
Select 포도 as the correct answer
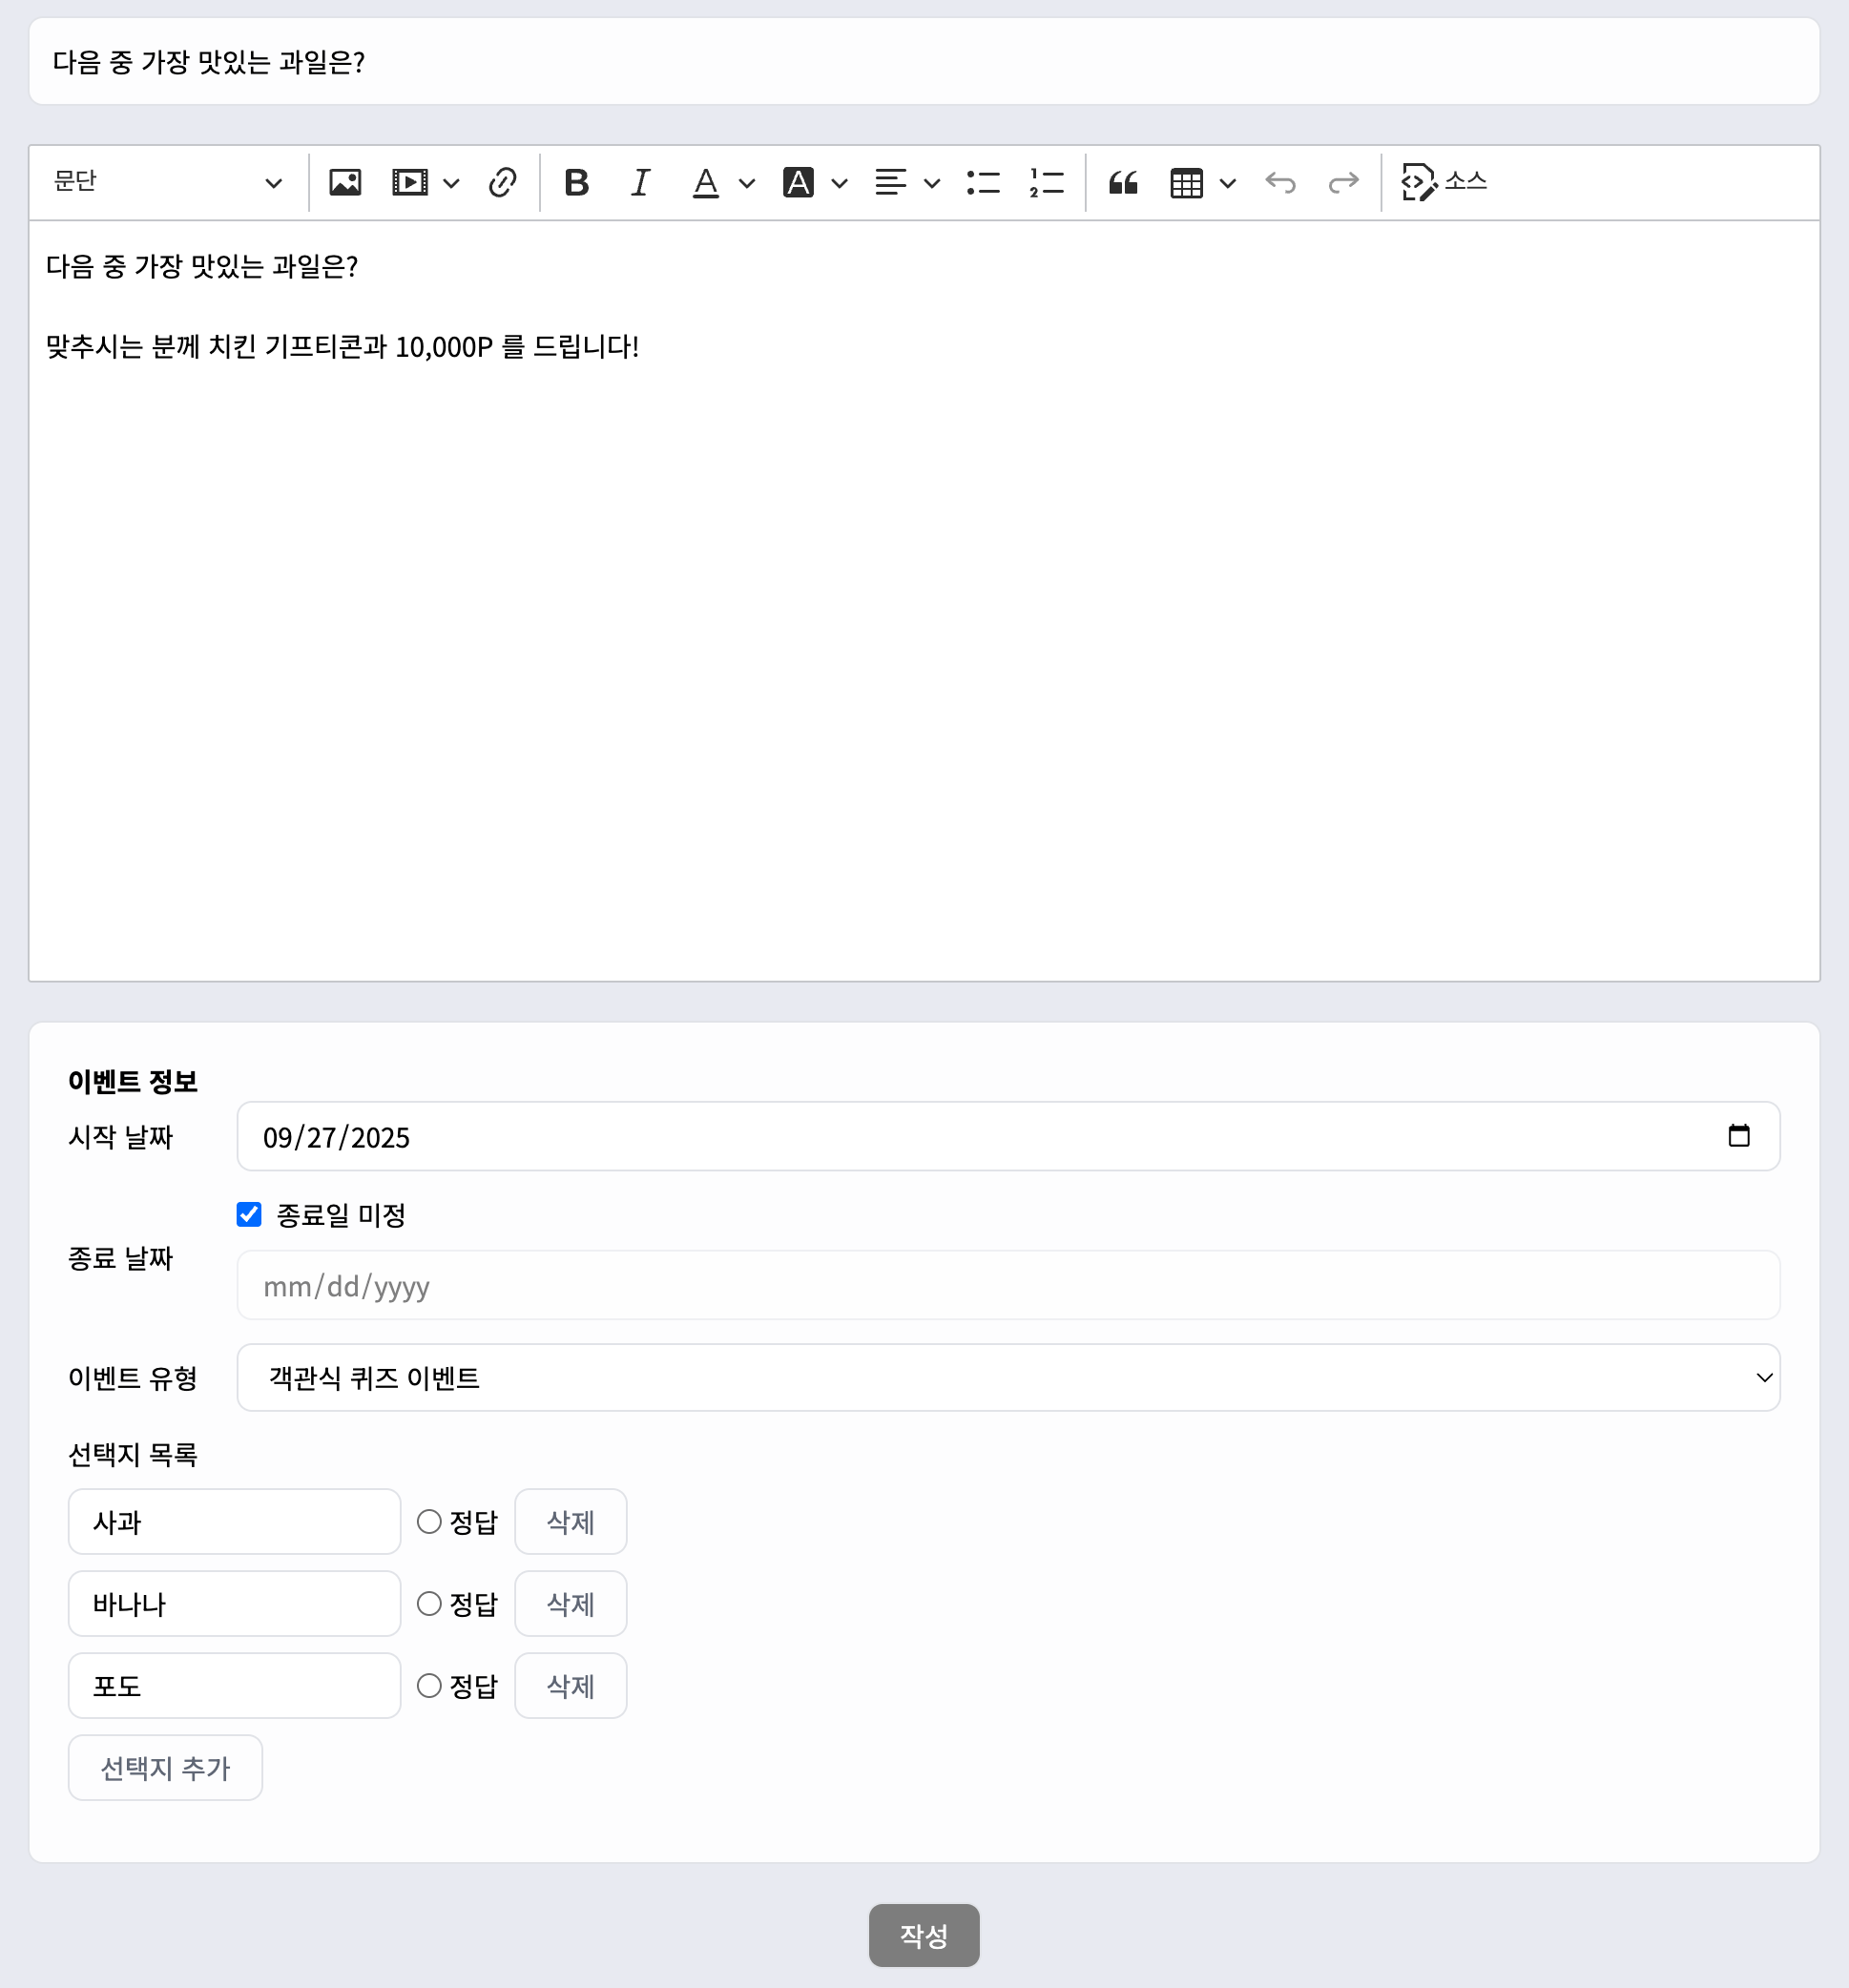(x=430, y=1686)
